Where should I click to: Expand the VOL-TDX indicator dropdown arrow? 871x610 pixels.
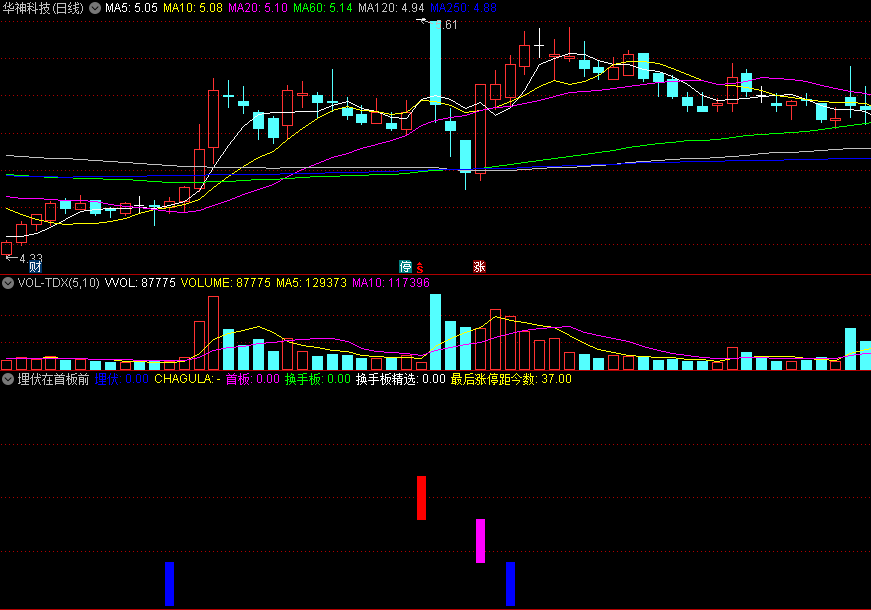click(x=8, y=283)
